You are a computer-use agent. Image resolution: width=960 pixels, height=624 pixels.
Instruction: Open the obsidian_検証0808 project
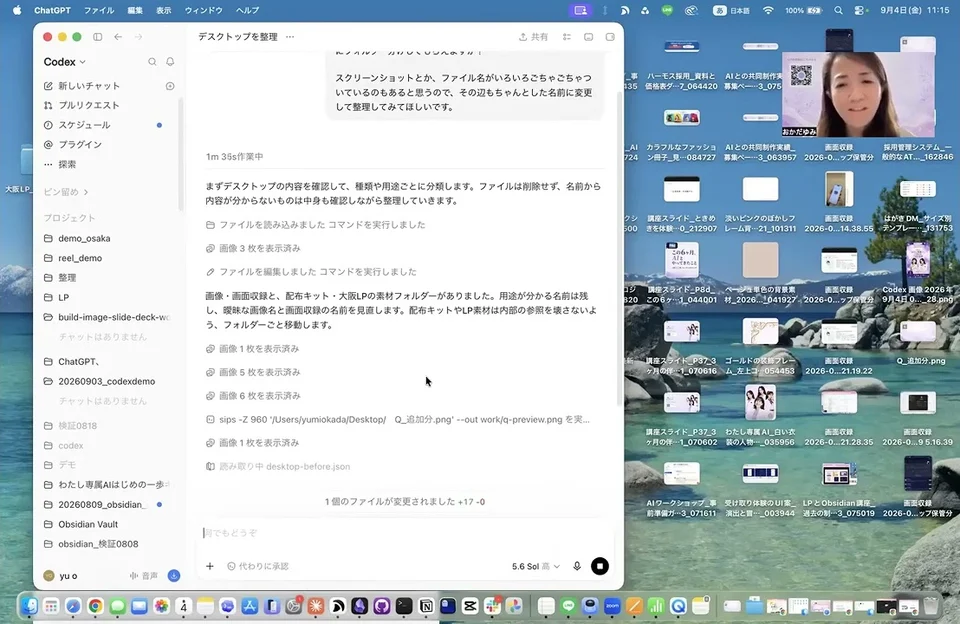pyautogui.click(x=98, y=544)
